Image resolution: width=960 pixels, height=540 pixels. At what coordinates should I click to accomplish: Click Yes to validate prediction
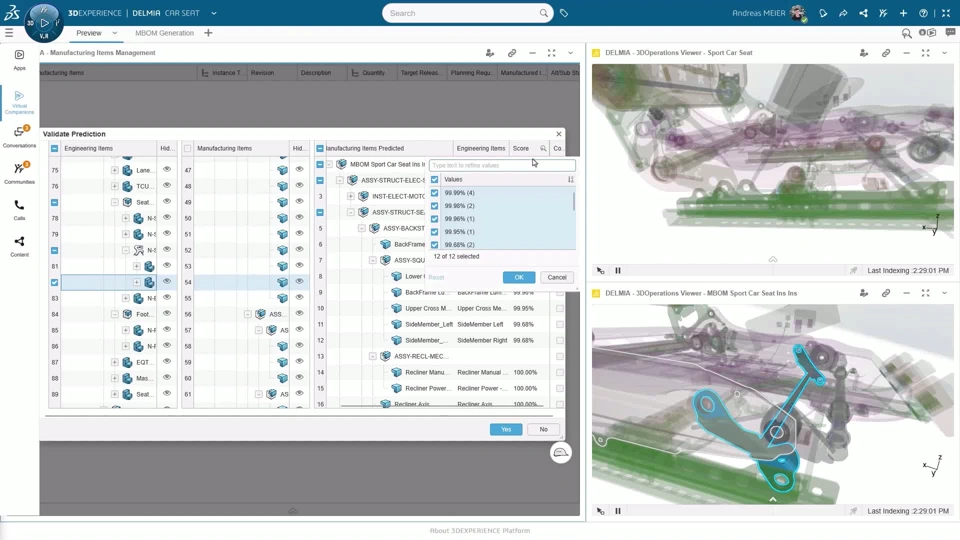point(506,429)
